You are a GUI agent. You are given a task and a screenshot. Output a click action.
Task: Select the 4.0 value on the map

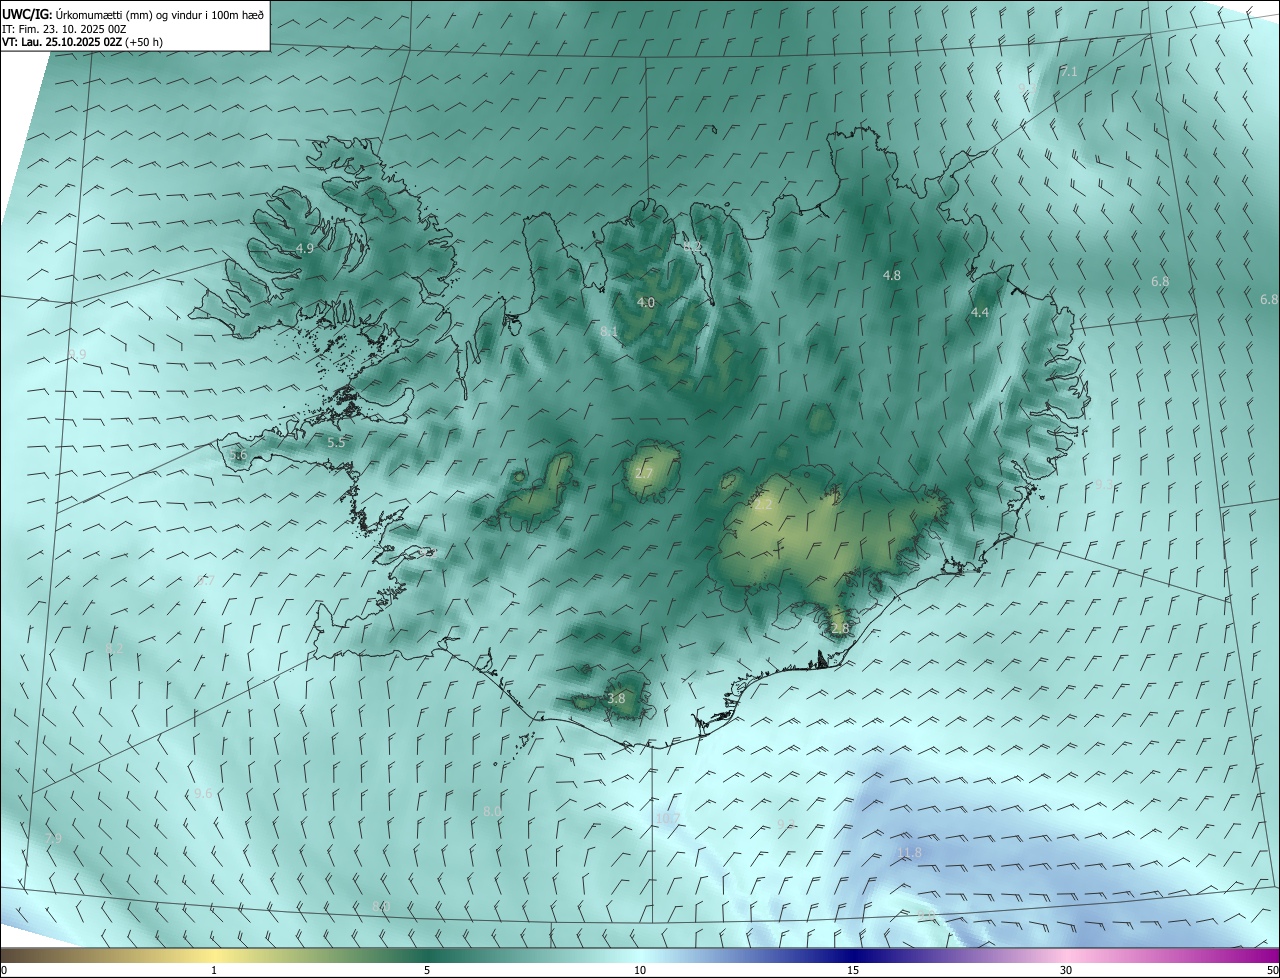(646, 302)
